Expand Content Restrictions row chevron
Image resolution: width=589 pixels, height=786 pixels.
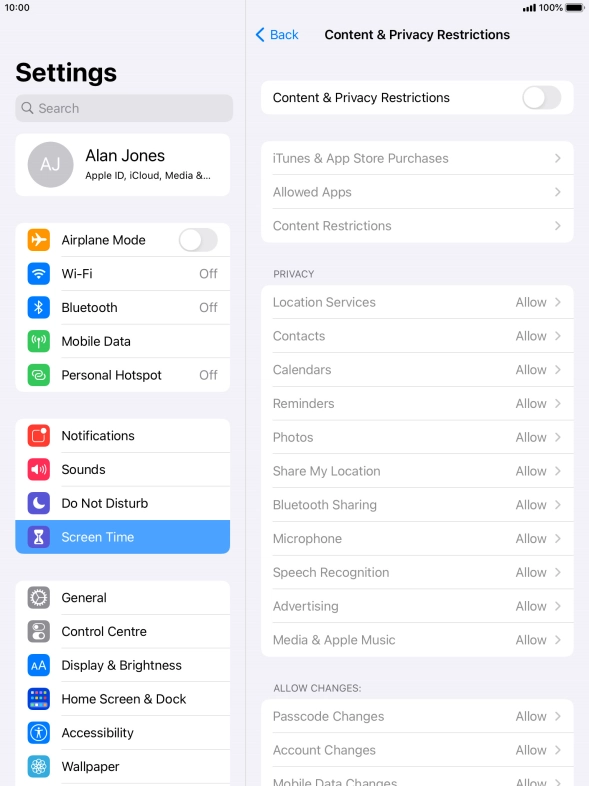pos(557,226)
